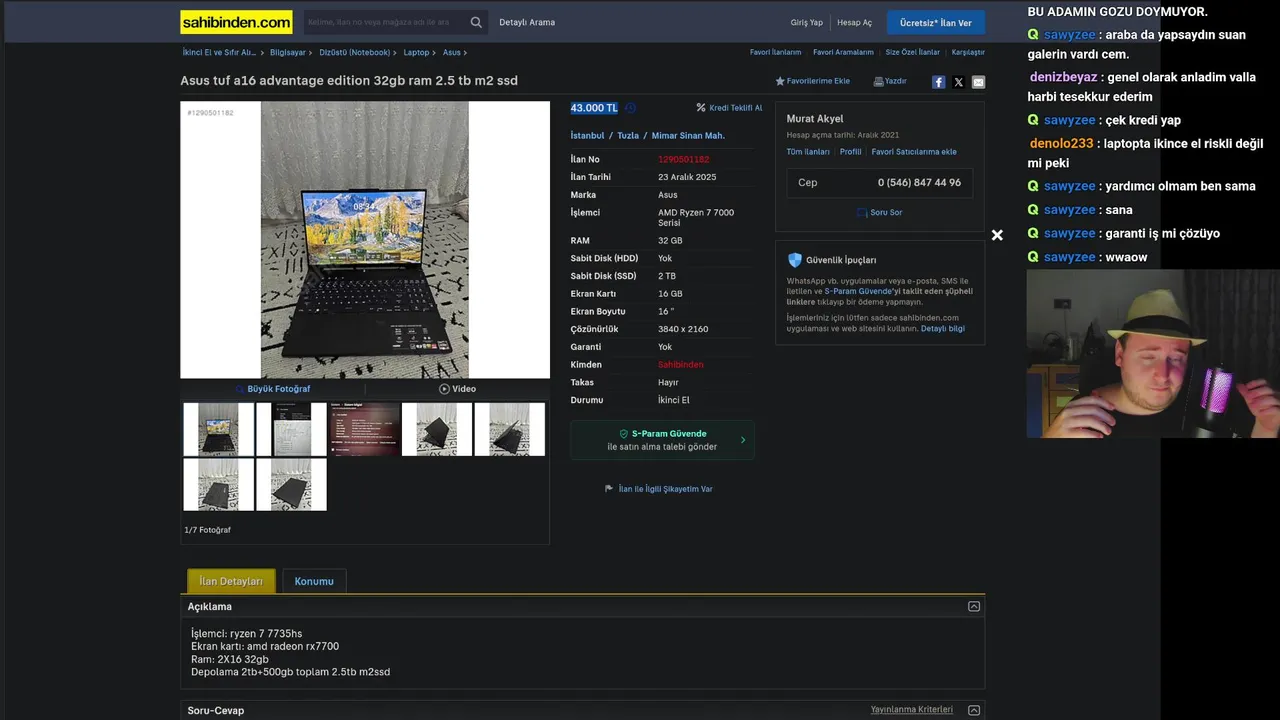This screenshot has width=1280, height=720.
Task: Open Favori İlanlarım link
Action: 775,52
